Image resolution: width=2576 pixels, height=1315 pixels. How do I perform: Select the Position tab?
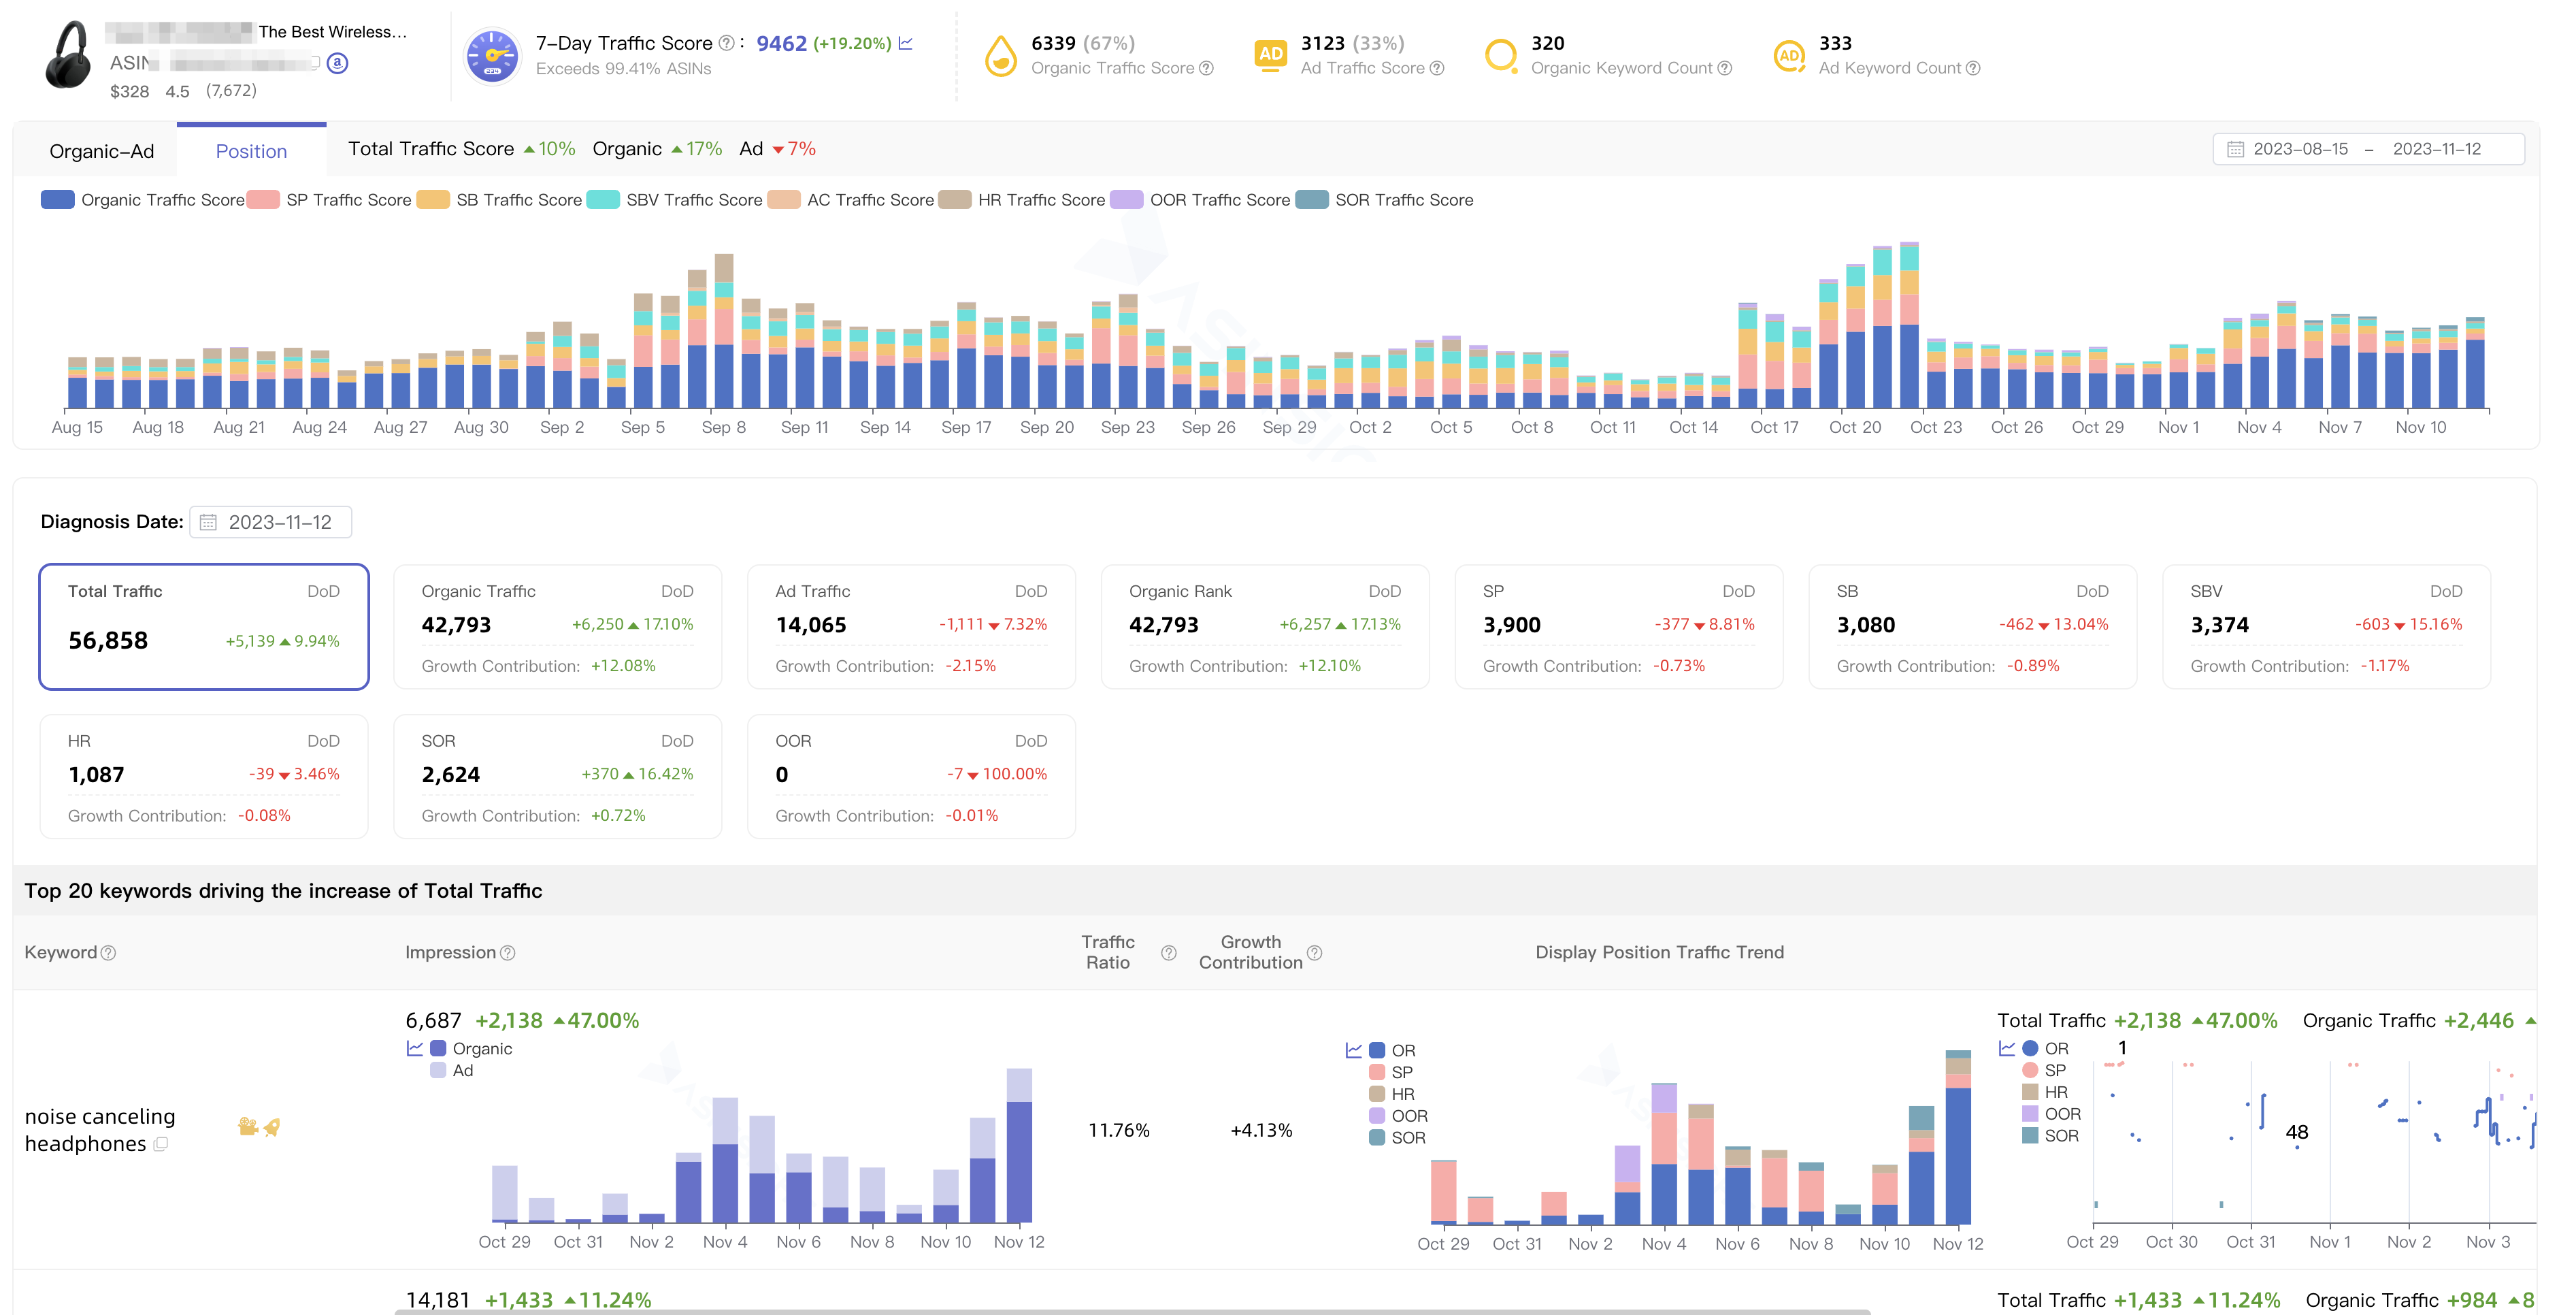[x=251, y=151]
